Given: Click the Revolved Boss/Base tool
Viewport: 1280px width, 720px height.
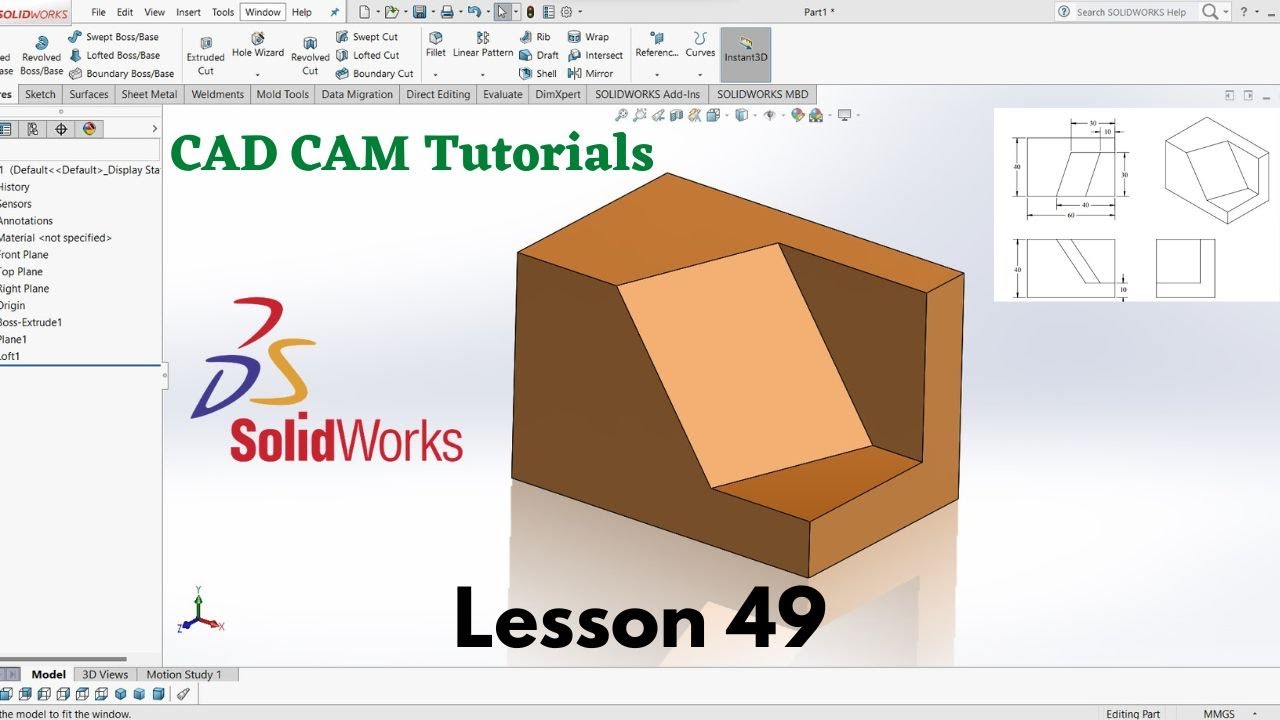Looking at the screenshot, I should point(41,56).
